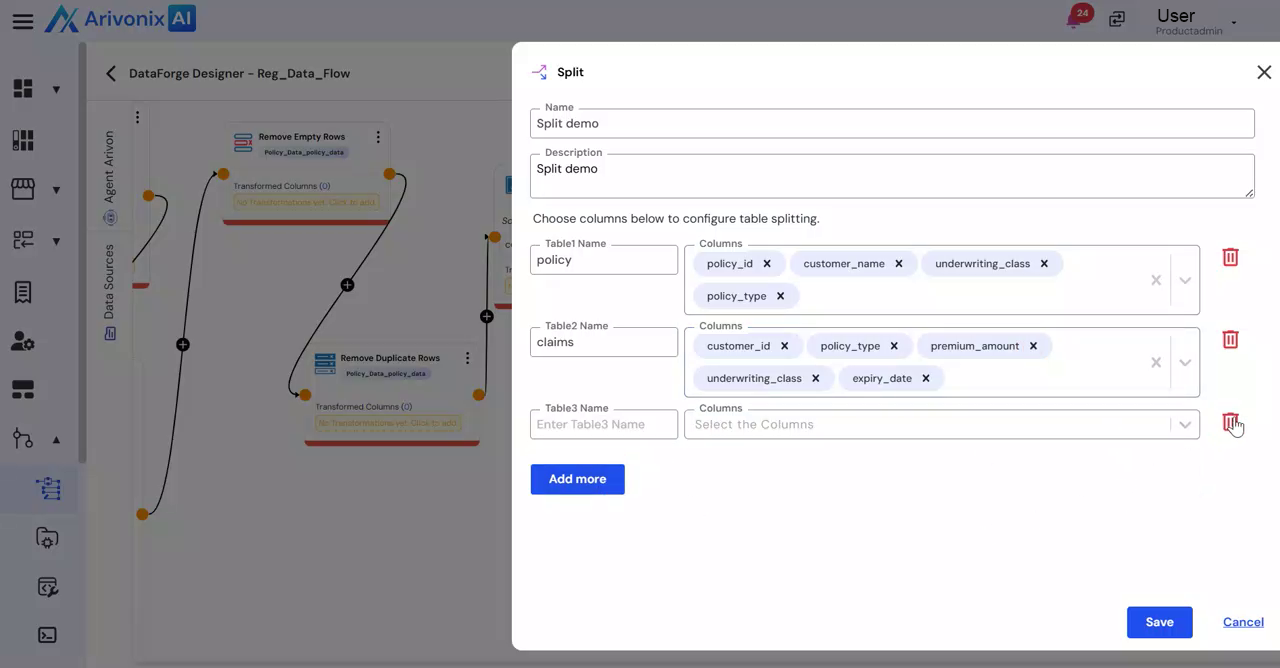Image resolution: width=1280 pixels, height=668 pixels.
Task: Open the Agent Arivon vertical tab
Action: [x=110, y=175]
